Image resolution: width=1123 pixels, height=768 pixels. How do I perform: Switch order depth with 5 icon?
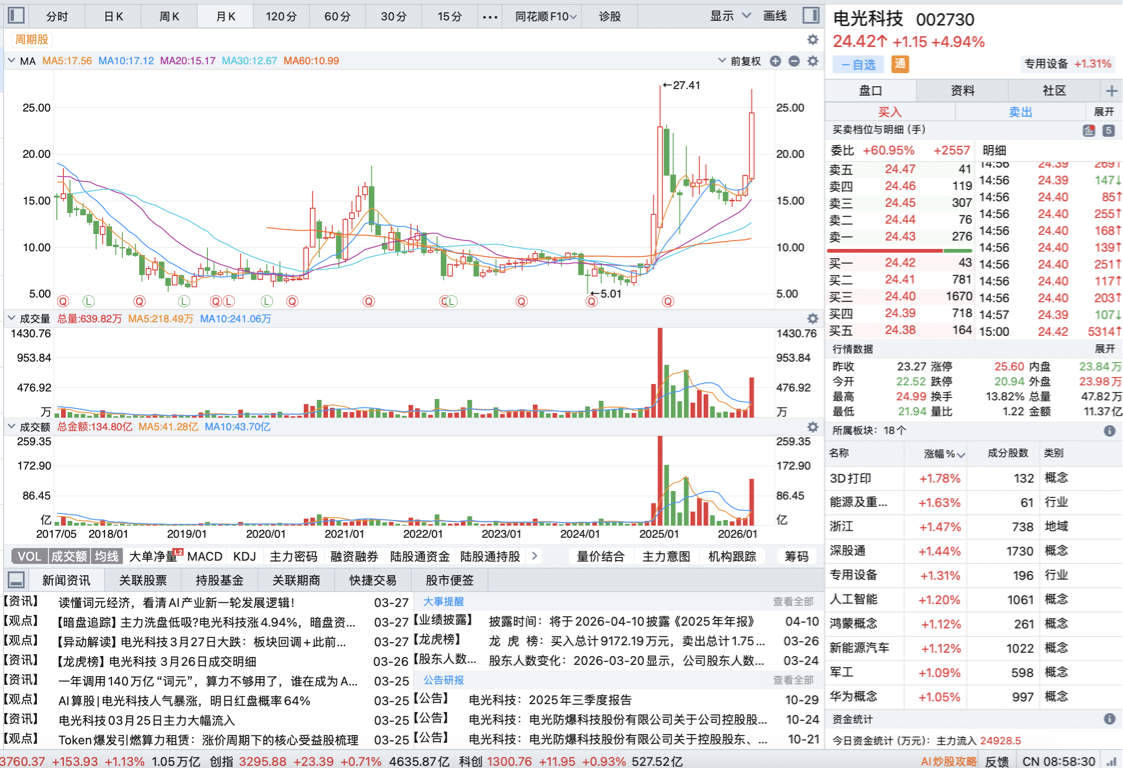tap(1108, 130)
